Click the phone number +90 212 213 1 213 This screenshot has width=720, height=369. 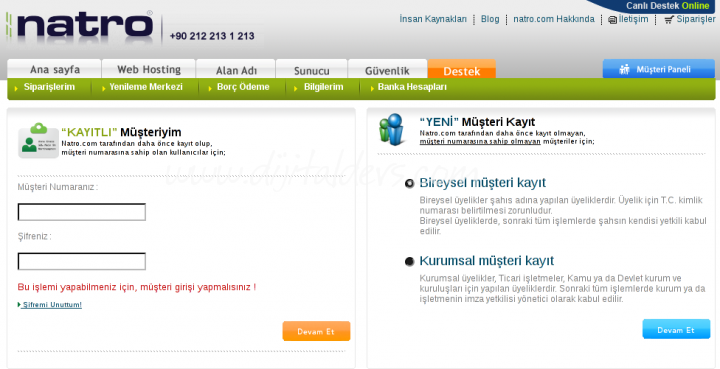212,36
